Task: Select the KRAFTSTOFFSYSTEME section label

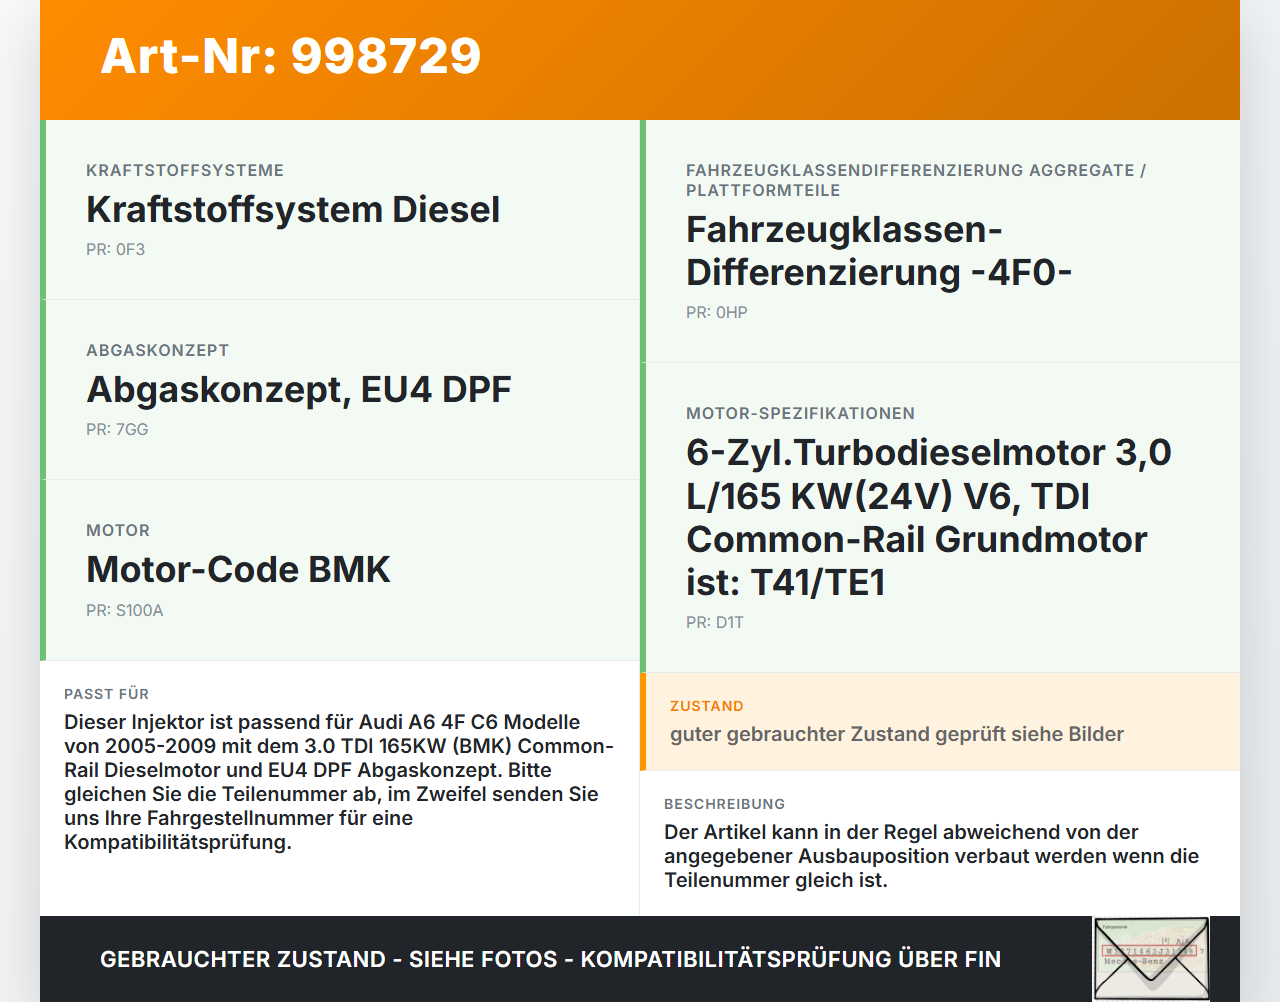Action: pyautogui.click(x=184, y=170)
